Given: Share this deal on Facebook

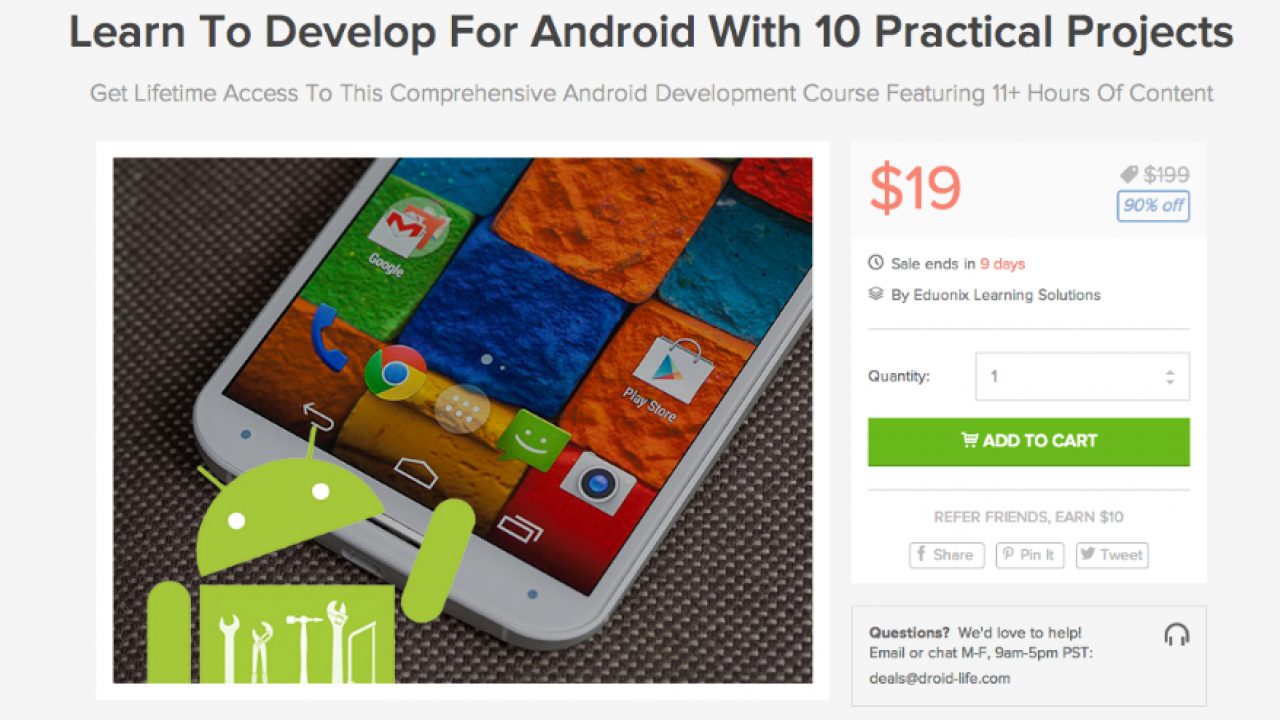Looking at the screenshot, I should point(947,555).
